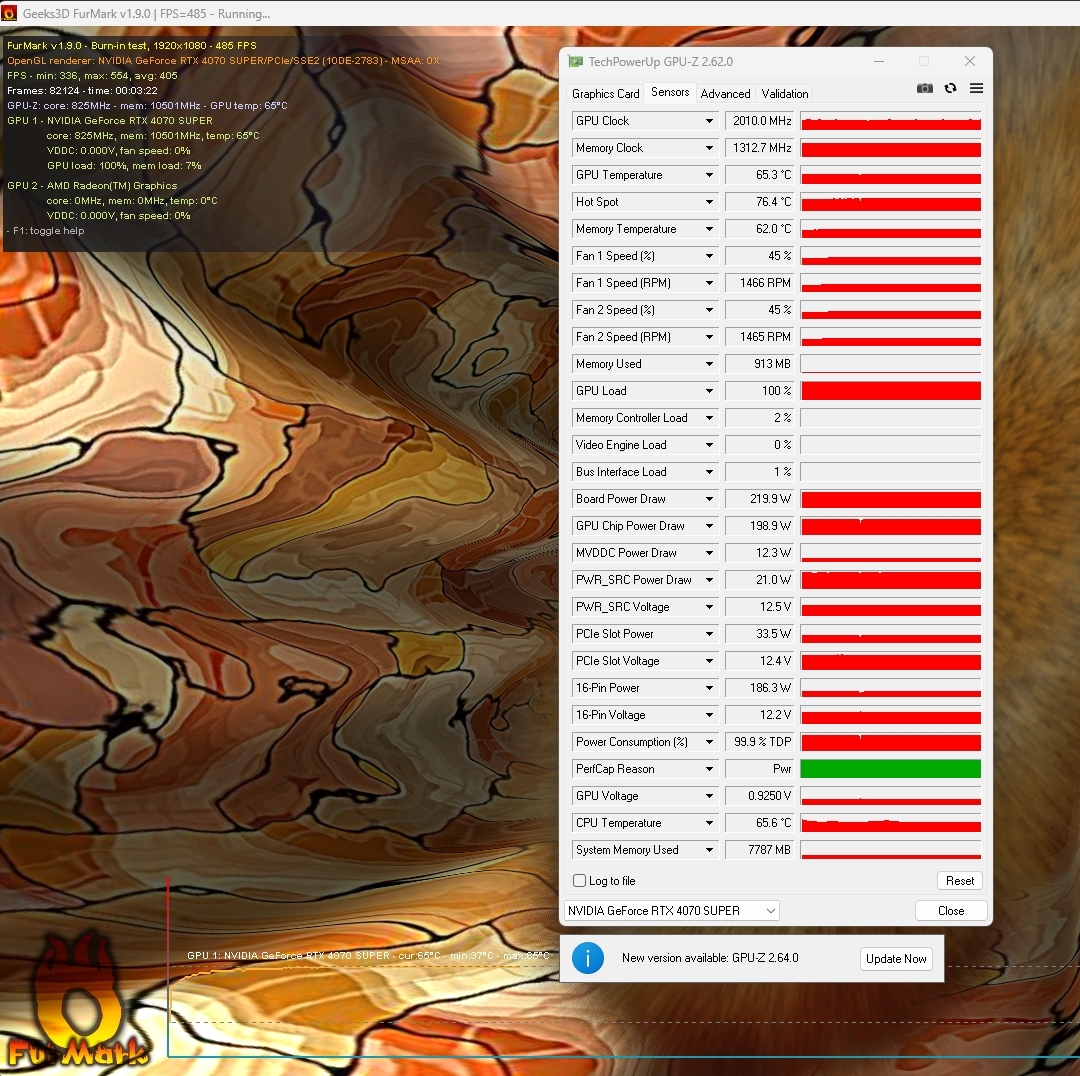Click the 99.9 % TDP value
This screenshot has width=1080, height=1076.
pyautogui.click(x=760, y=742)
